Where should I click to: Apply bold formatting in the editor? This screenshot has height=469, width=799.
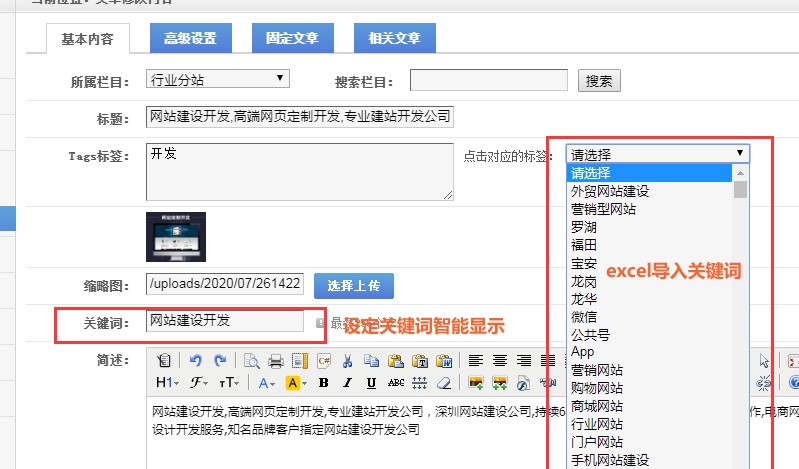coord(323,383)
